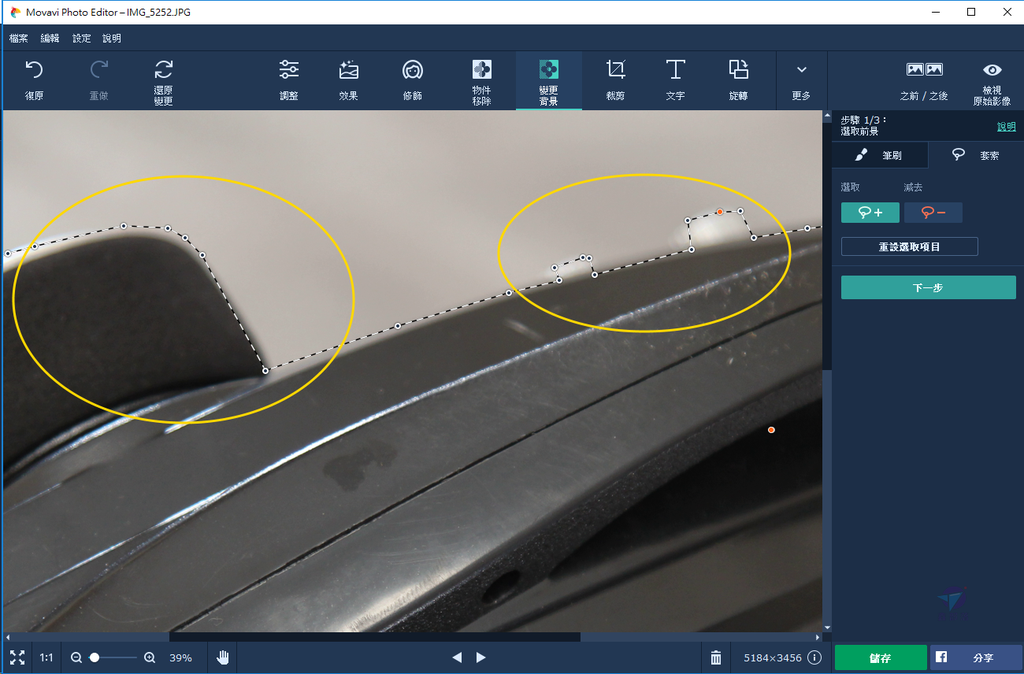Open the Text (文字) tool
The width and height of the screenshot is (1024, 674).
tap(675, 80)
